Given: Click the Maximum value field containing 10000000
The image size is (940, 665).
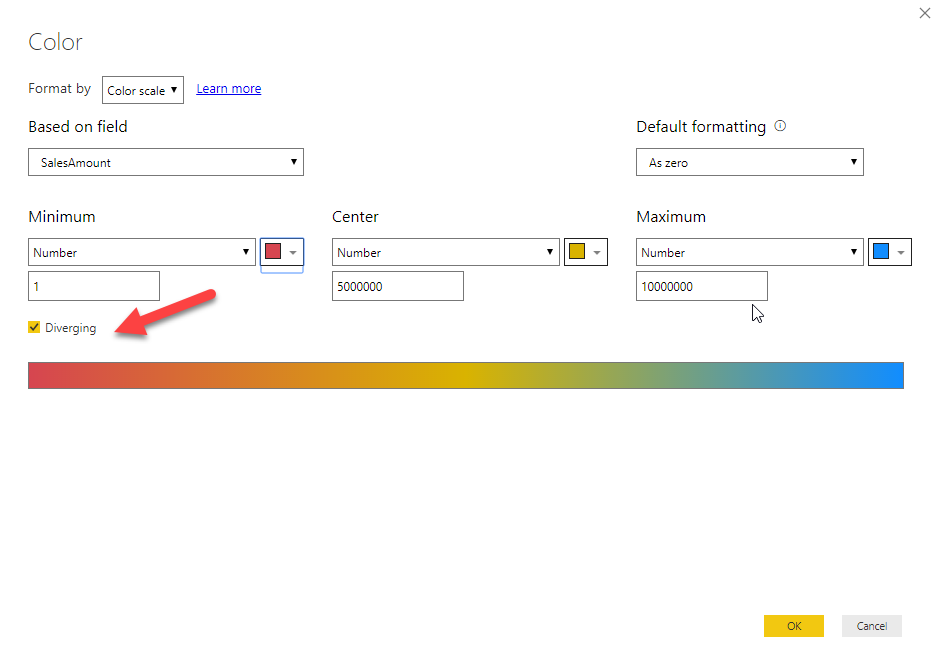Looking at the screenshot, I should coord(702,286).
